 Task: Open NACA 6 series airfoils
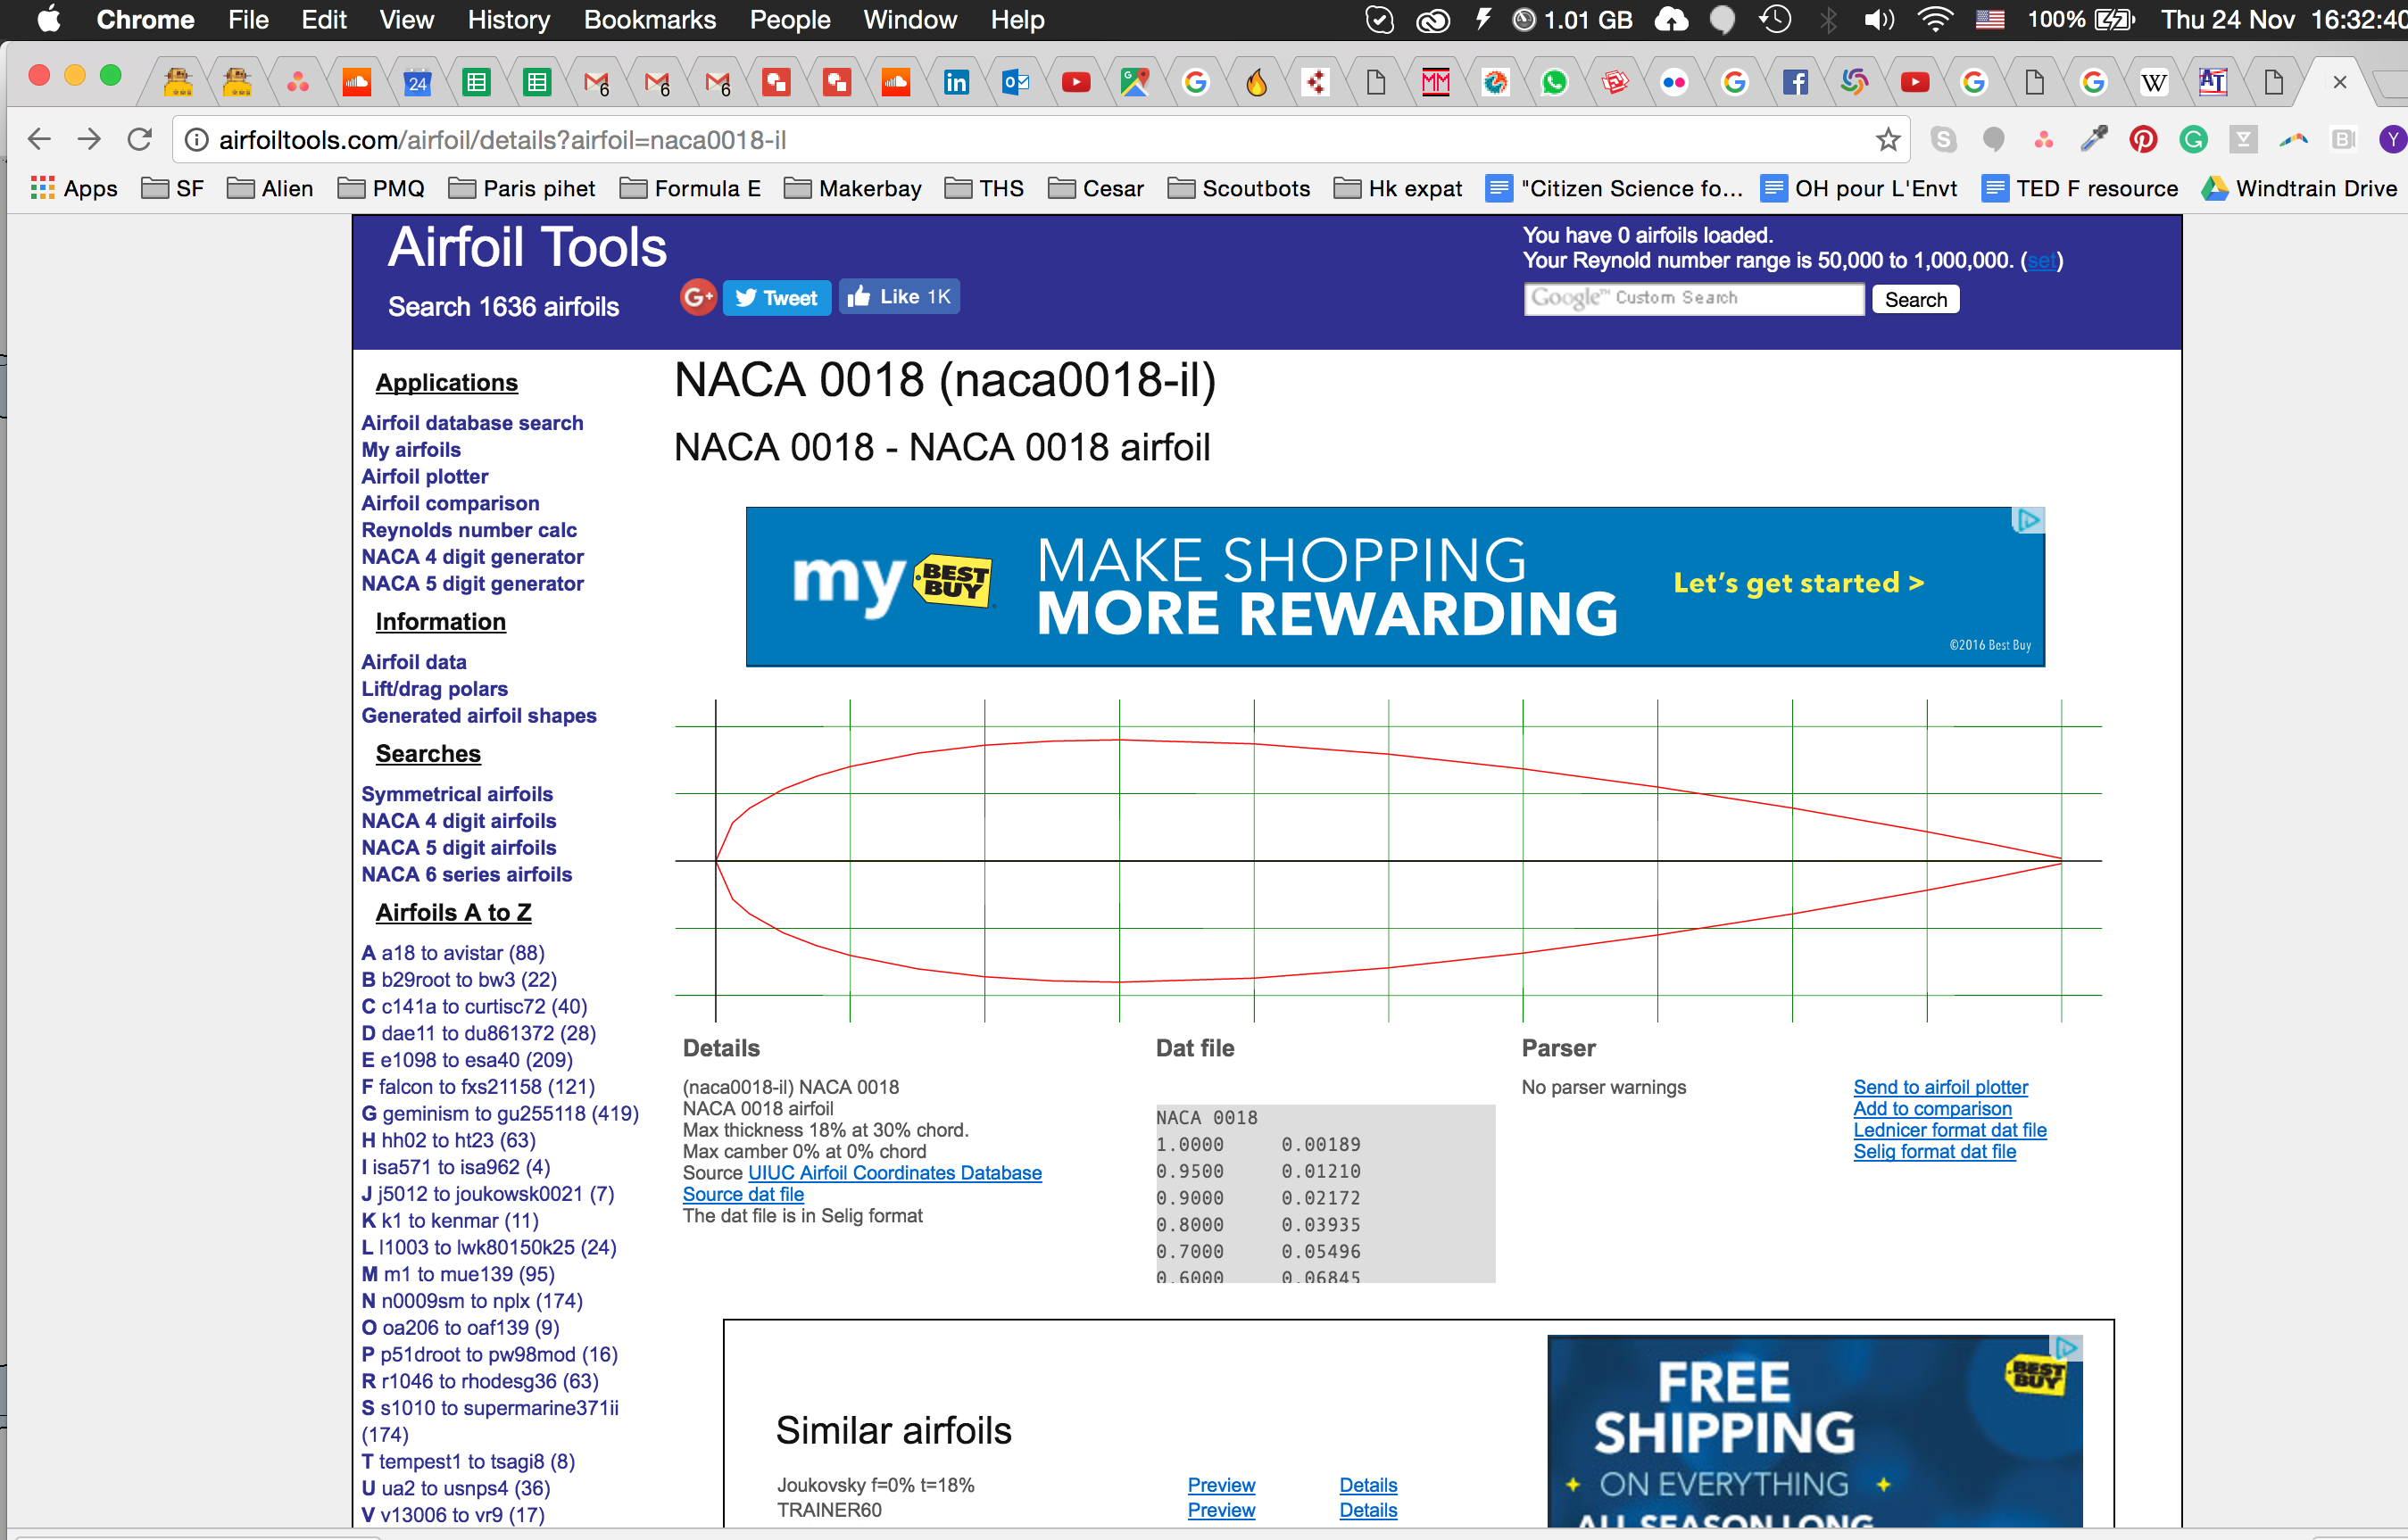click(x=467, y=874)
